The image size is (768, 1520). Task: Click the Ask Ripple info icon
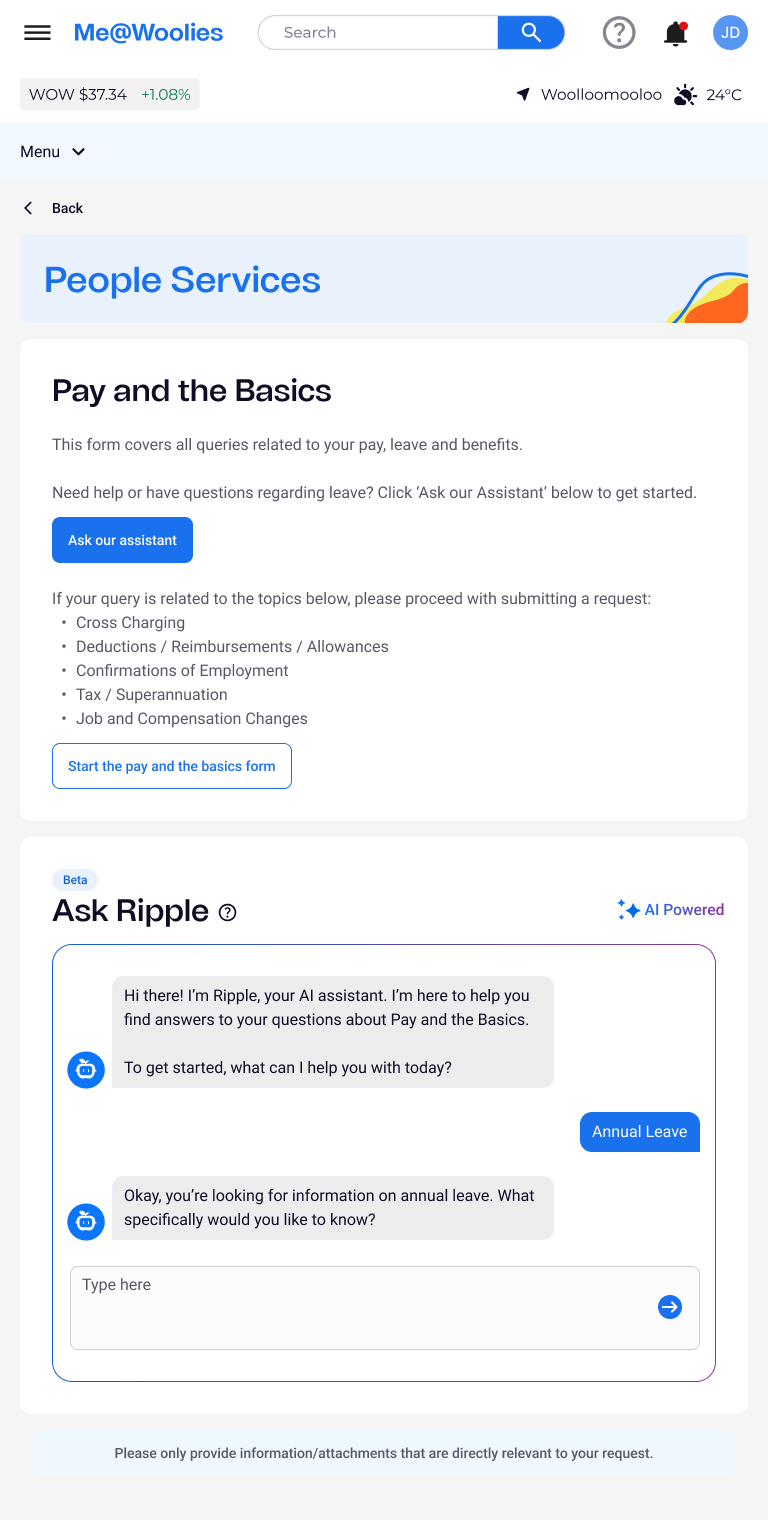228,912
